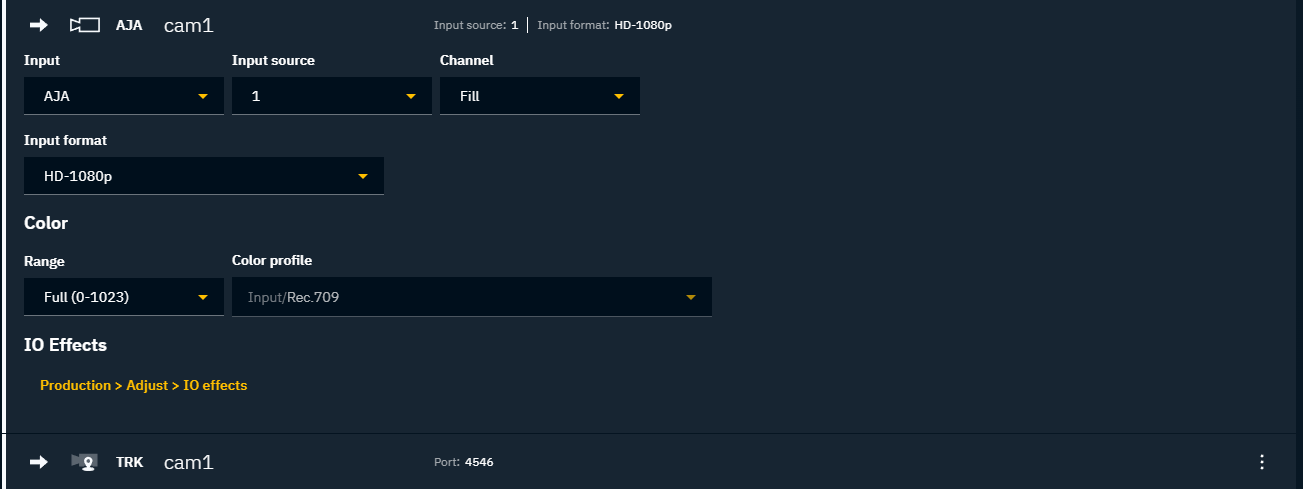Click the cam1 name in the AJA header
The height and width of the screenshot is (489, 1303).
[x=189, y=25]
